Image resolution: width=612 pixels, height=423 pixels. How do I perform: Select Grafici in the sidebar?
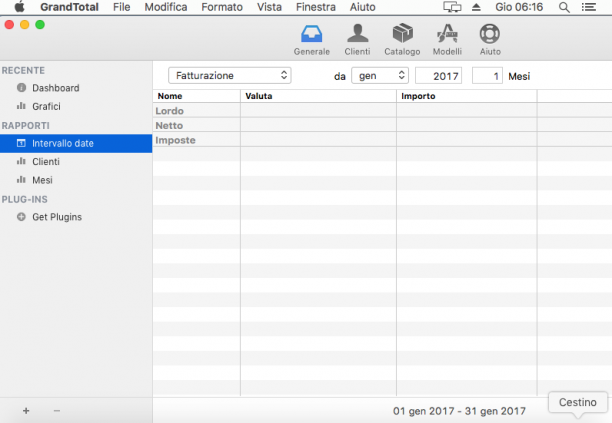pyautogui.click(x=76, y=106)
